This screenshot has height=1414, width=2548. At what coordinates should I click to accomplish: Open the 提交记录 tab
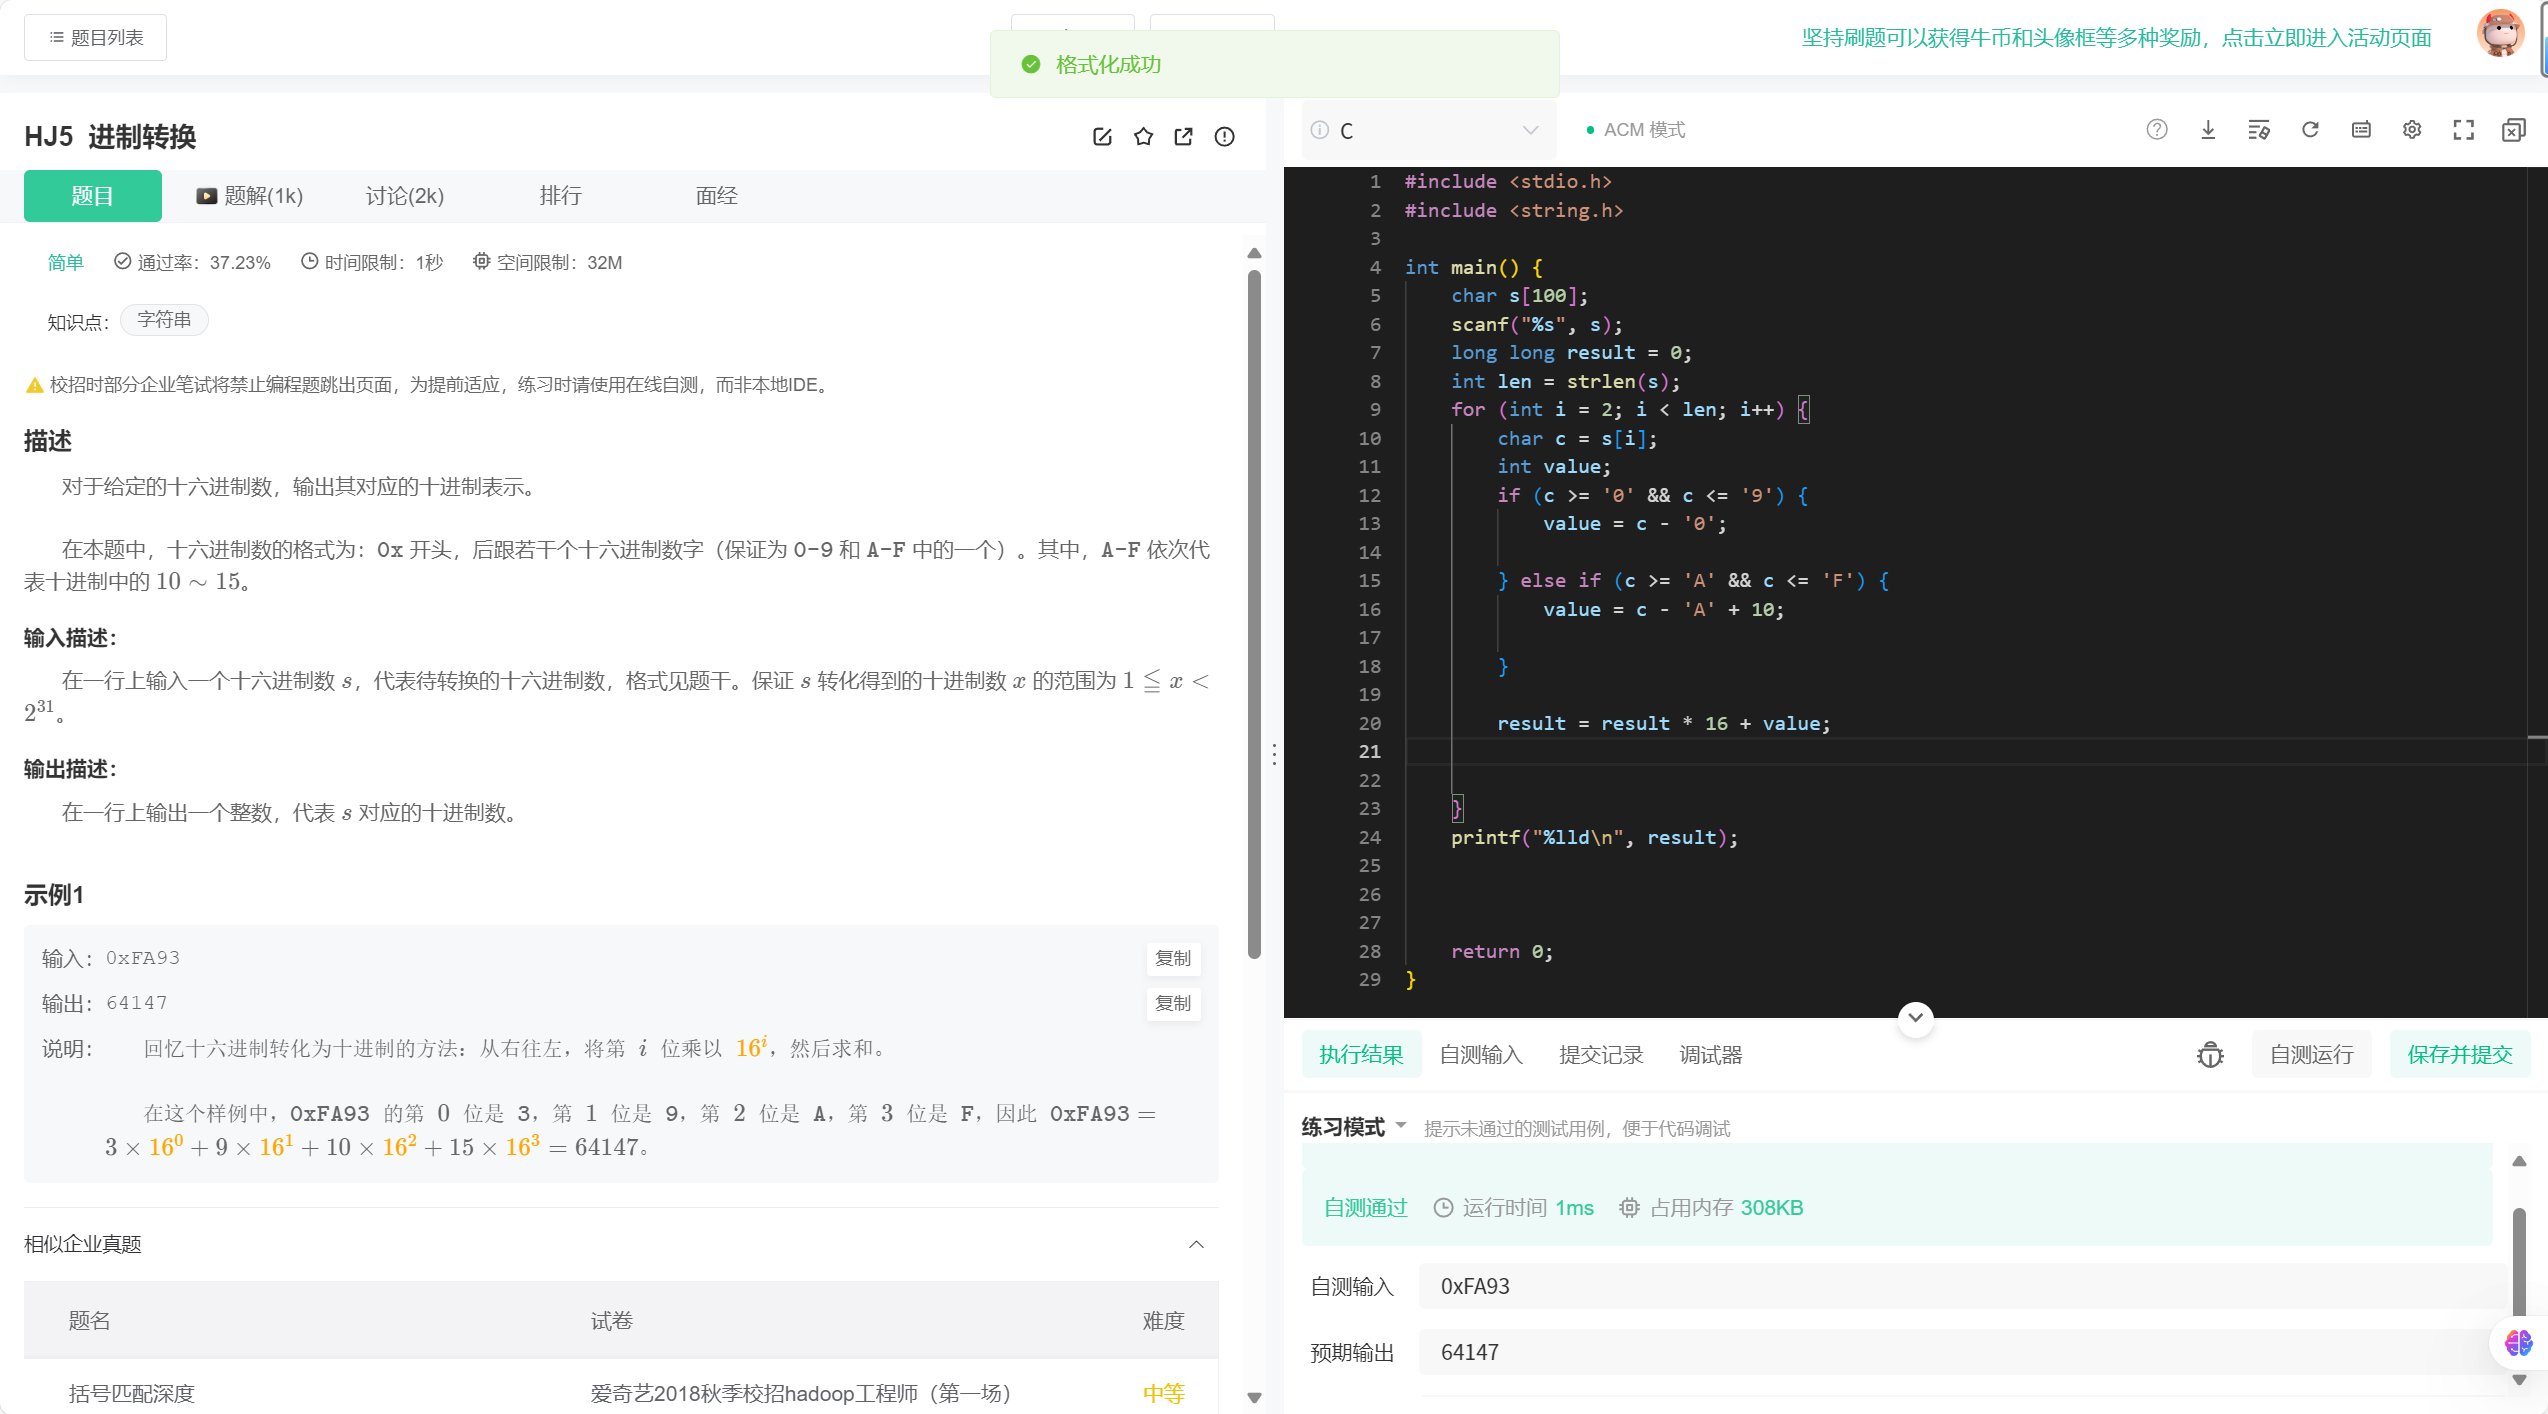[x=1601, y=1055]
